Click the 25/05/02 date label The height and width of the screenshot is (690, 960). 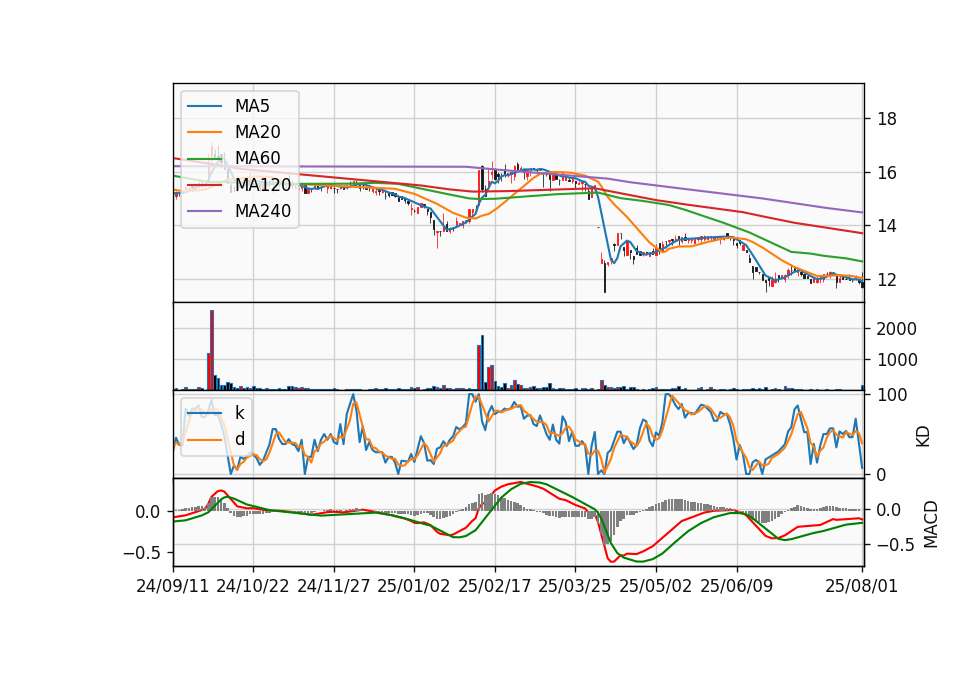pos(656,586)
